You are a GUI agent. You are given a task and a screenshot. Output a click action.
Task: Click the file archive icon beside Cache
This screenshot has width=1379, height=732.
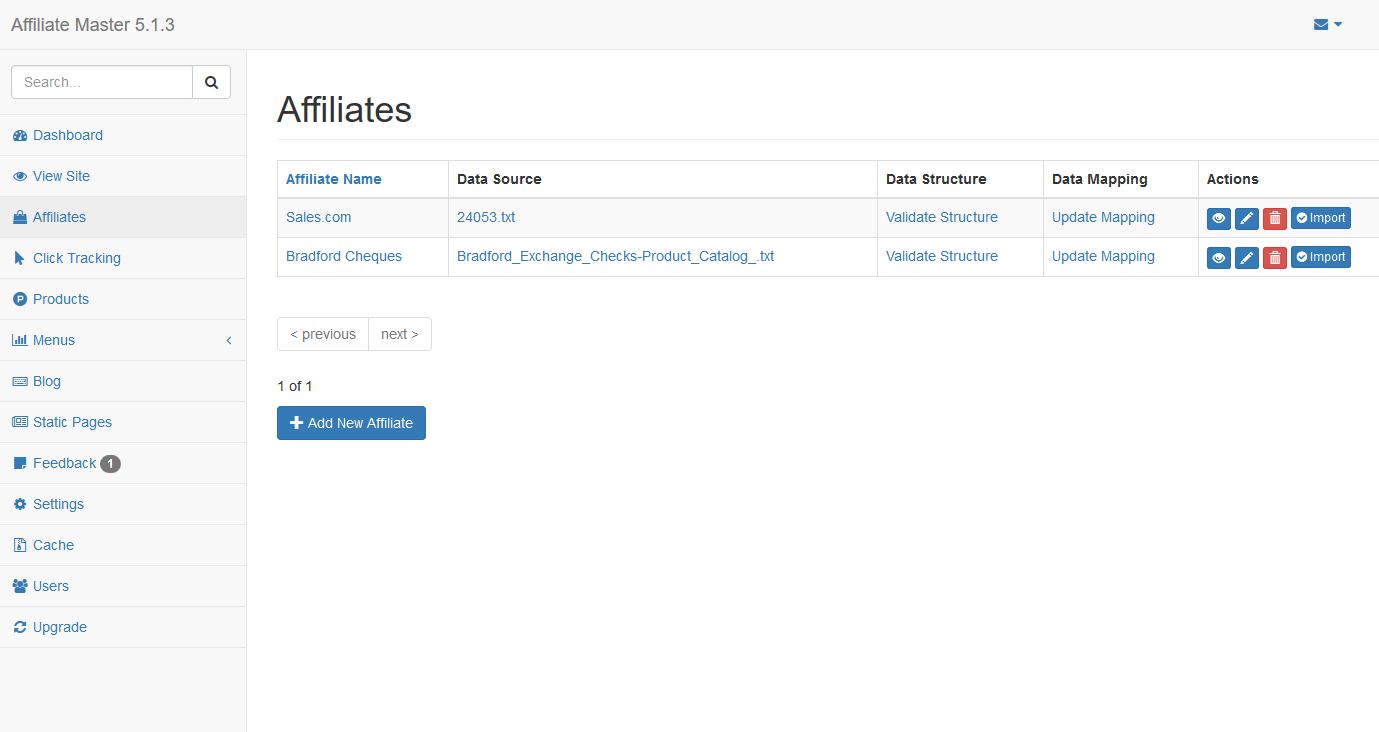coord(20,545)
